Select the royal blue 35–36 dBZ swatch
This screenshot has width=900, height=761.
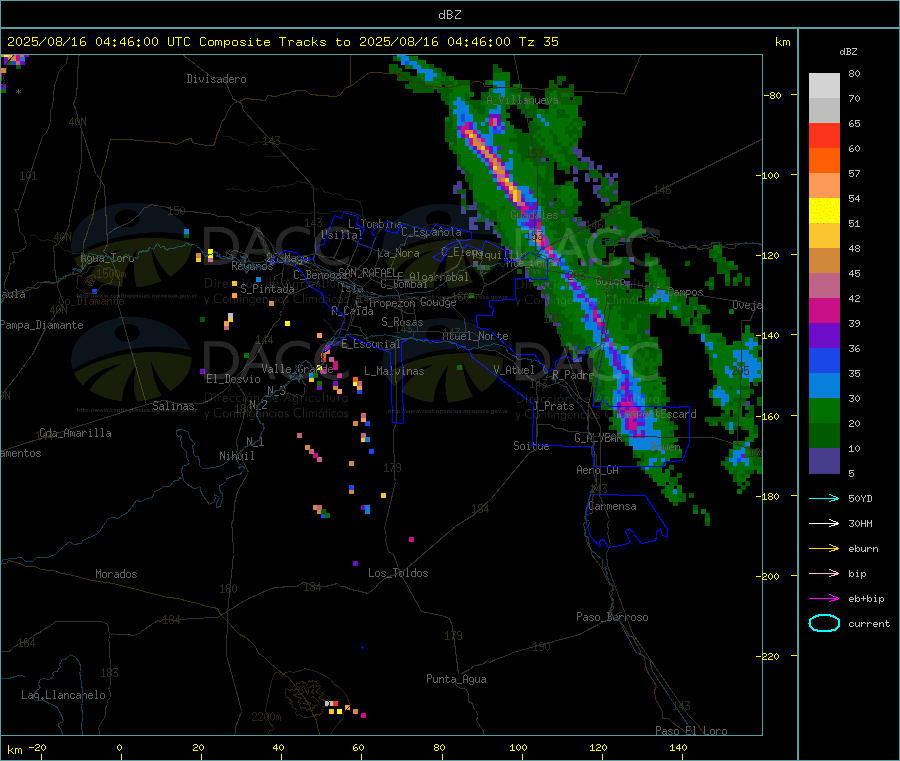click(824, 361)
